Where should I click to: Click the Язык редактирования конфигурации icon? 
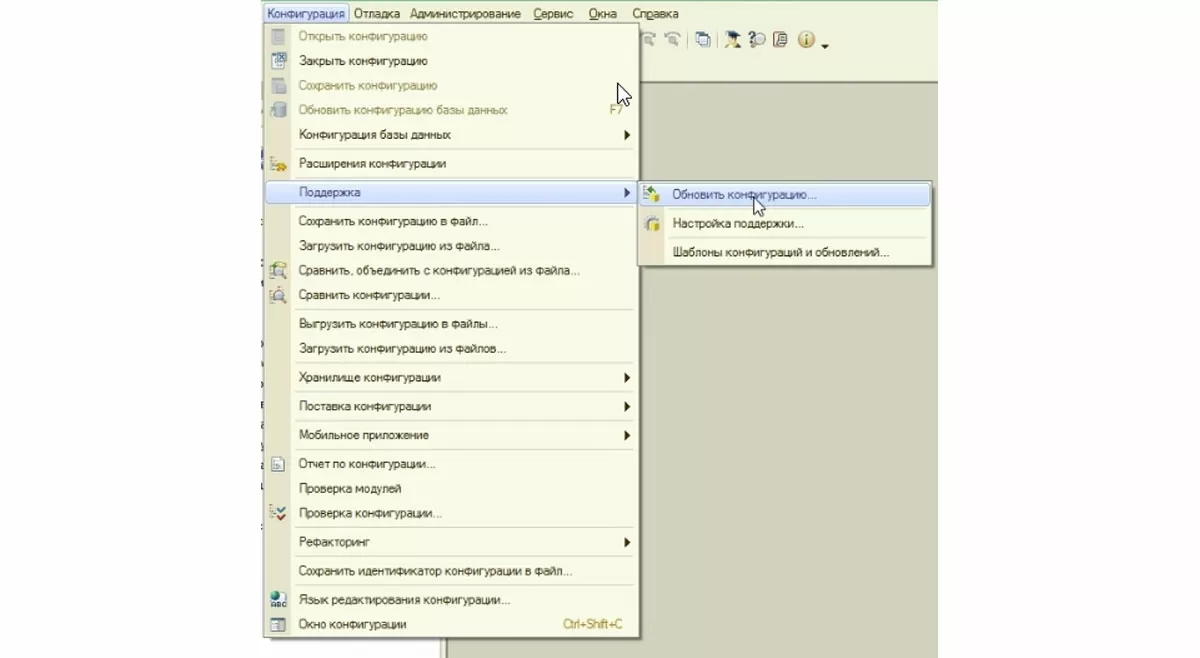279,600
